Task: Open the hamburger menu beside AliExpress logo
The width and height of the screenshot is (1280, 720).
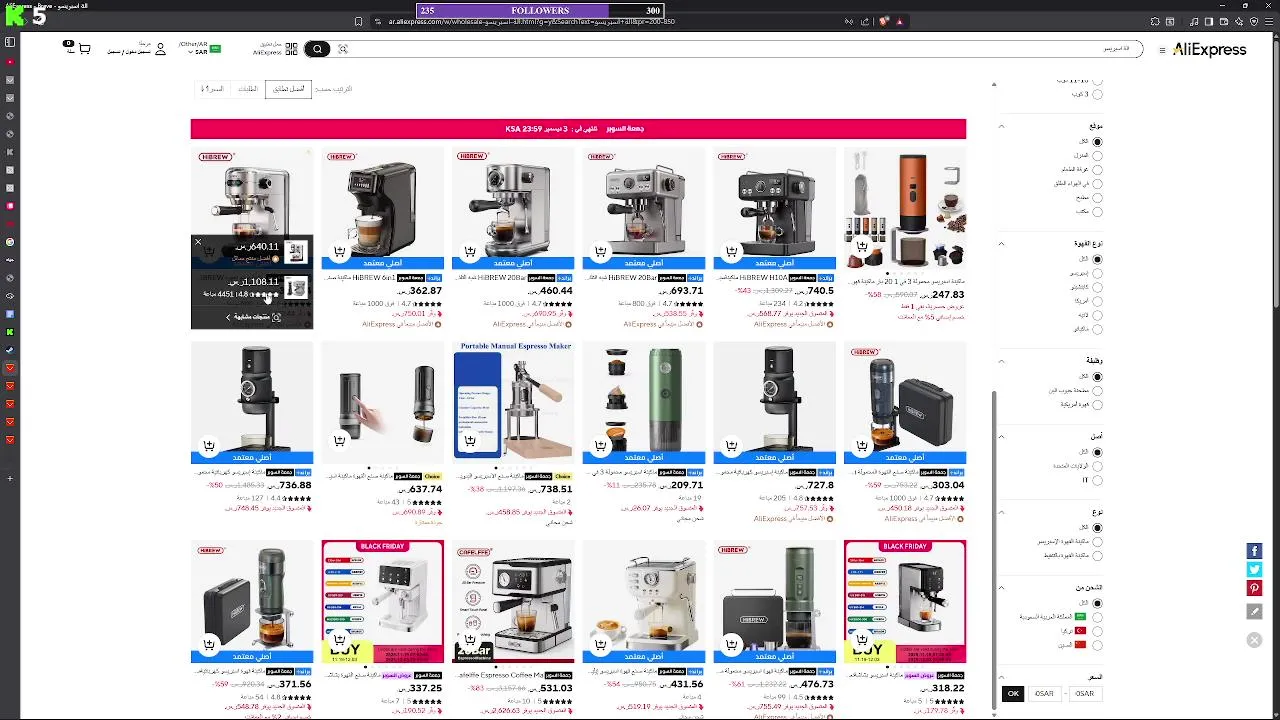Action: pos(1162,50)
